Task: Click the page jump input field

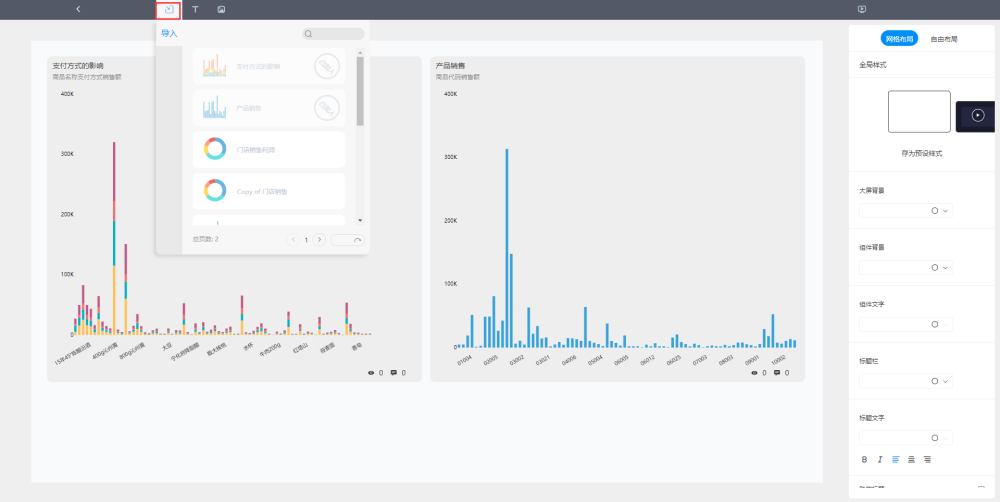Action: click(x=348, y=240)
